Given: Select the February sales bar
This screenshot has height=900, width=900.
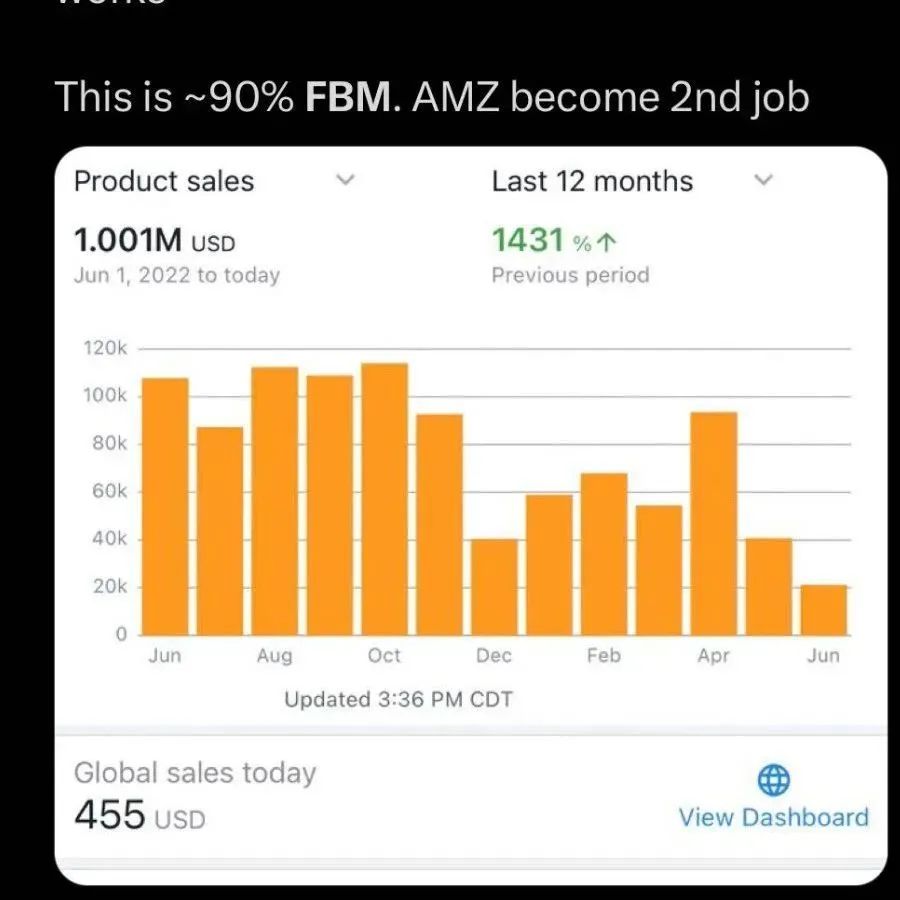Looking at the screenshot, I should 604,553.
